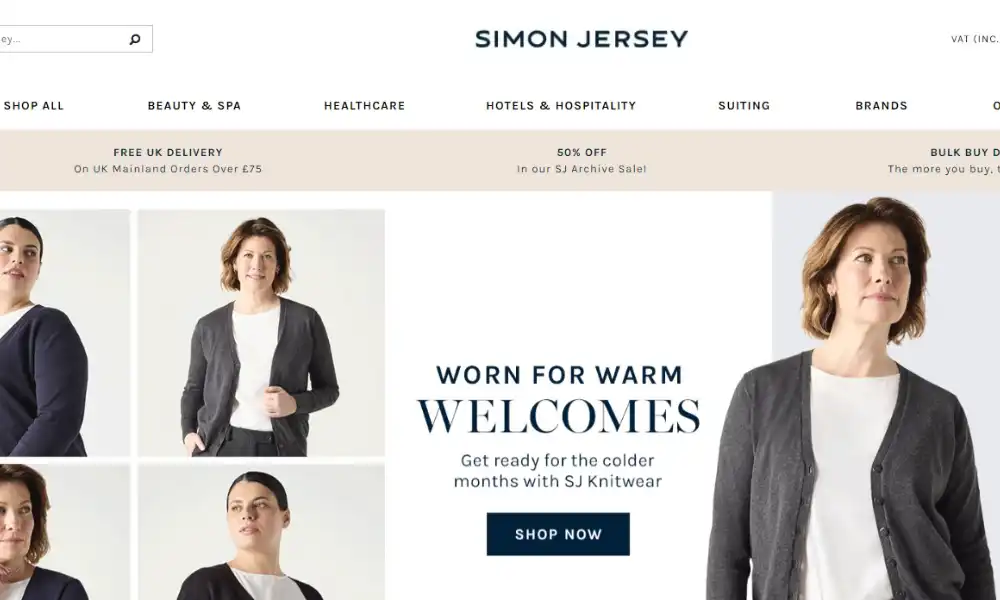The width and height of the screenshot is (1000, 600).
Task: Open the Shop All menu
Action: pos(34,106)
